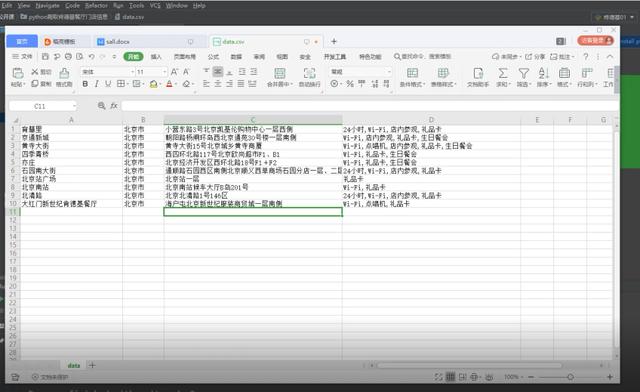Image resolution: width=640 pixels, height=392 pixels.
Task: Toggle underline formatting for the cell
Action: 108,84
